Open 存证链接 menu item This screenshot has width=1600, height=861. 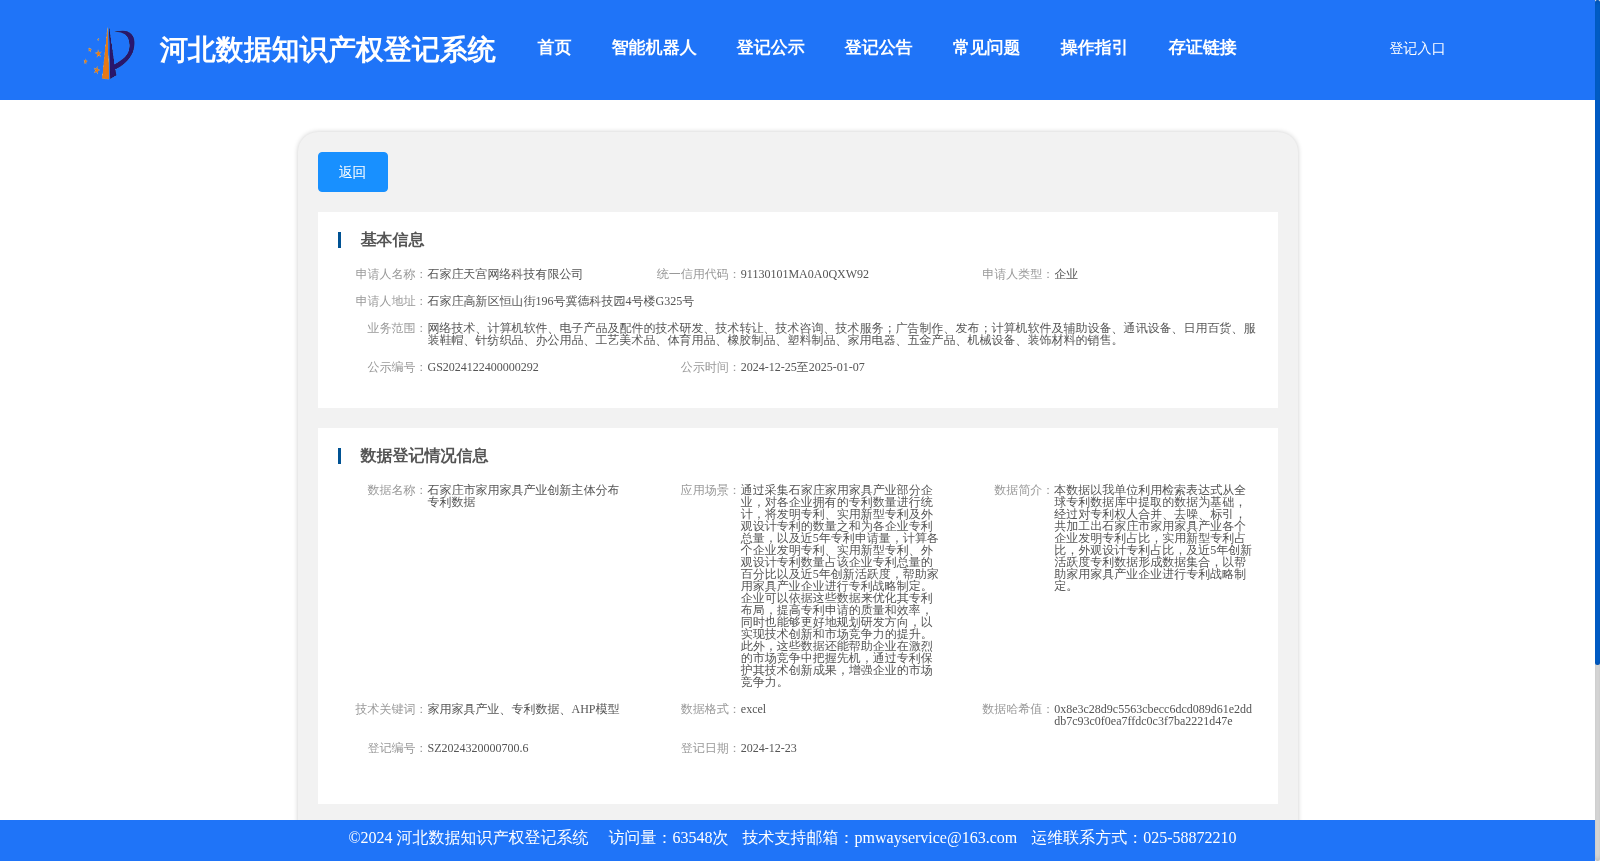[1202, 48]
